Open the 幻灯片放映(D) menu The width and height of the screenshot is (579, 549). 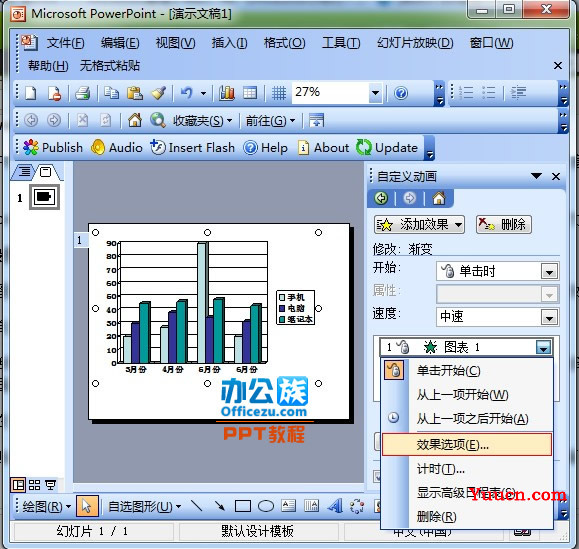click(x=415, y=43)
